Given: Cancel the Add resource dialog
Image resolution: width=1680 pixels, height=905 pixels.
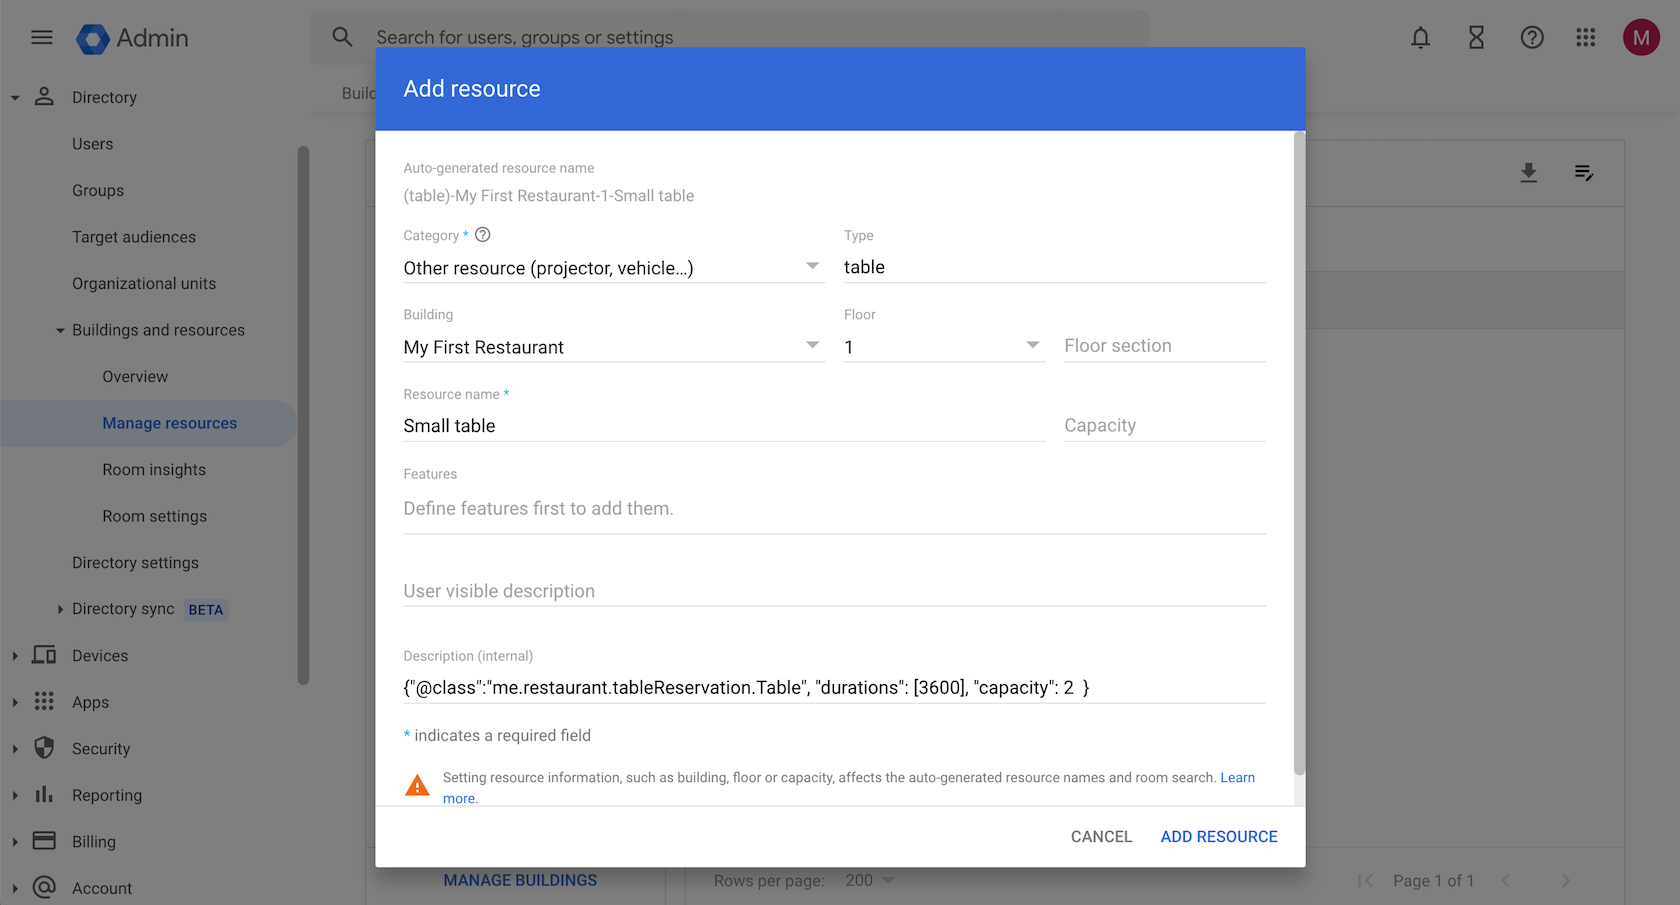Looking at the screenshot, I should 1101,837.
